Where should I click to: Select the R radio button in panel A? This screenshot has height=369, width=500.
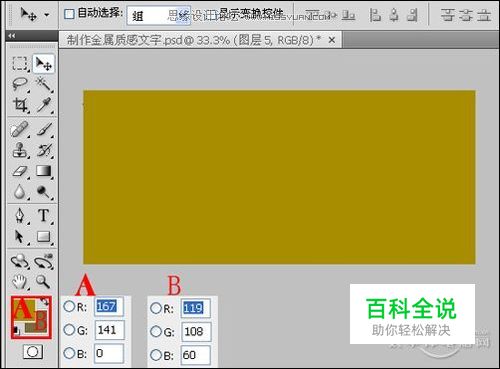69,306
